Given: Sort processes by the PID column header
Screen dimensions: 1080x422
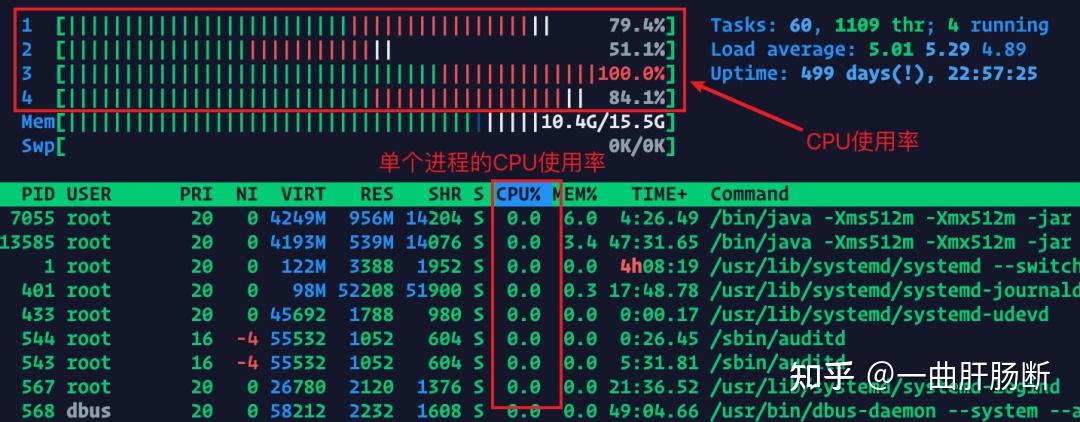Looking at the screenshot, I should 38,194.
